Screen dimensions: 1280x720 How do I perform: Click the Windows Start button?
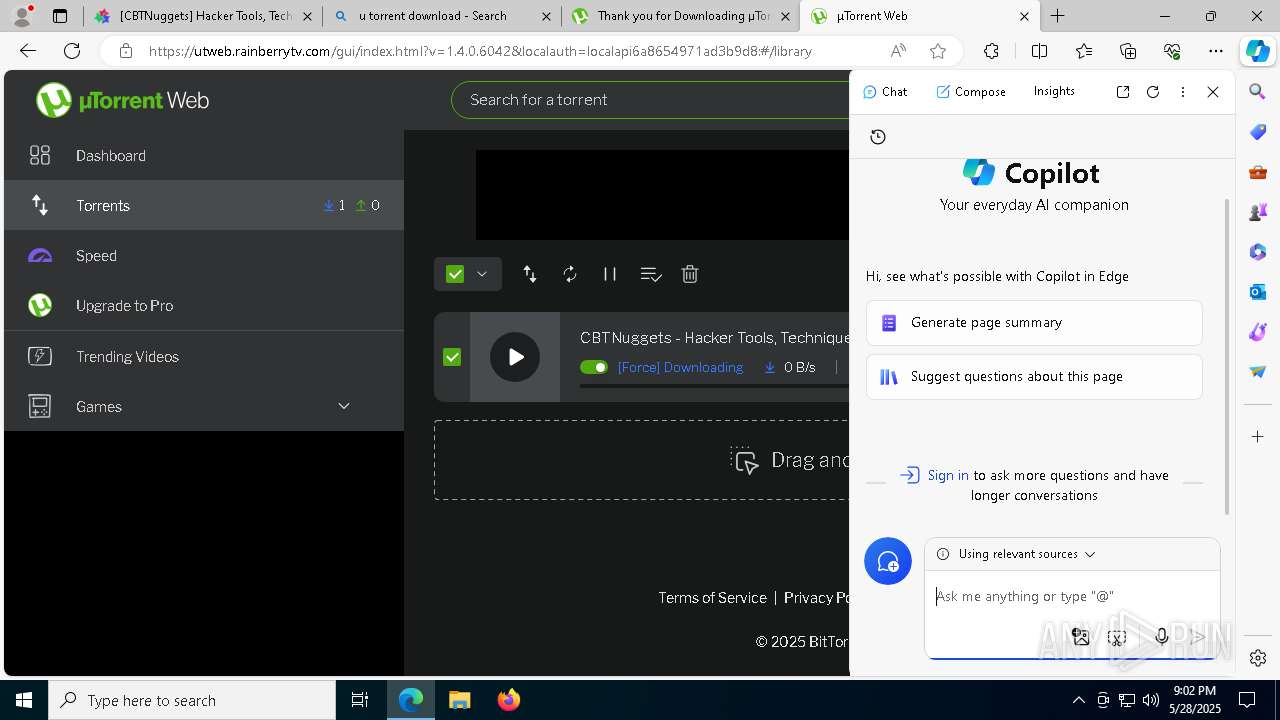point(24,700)
